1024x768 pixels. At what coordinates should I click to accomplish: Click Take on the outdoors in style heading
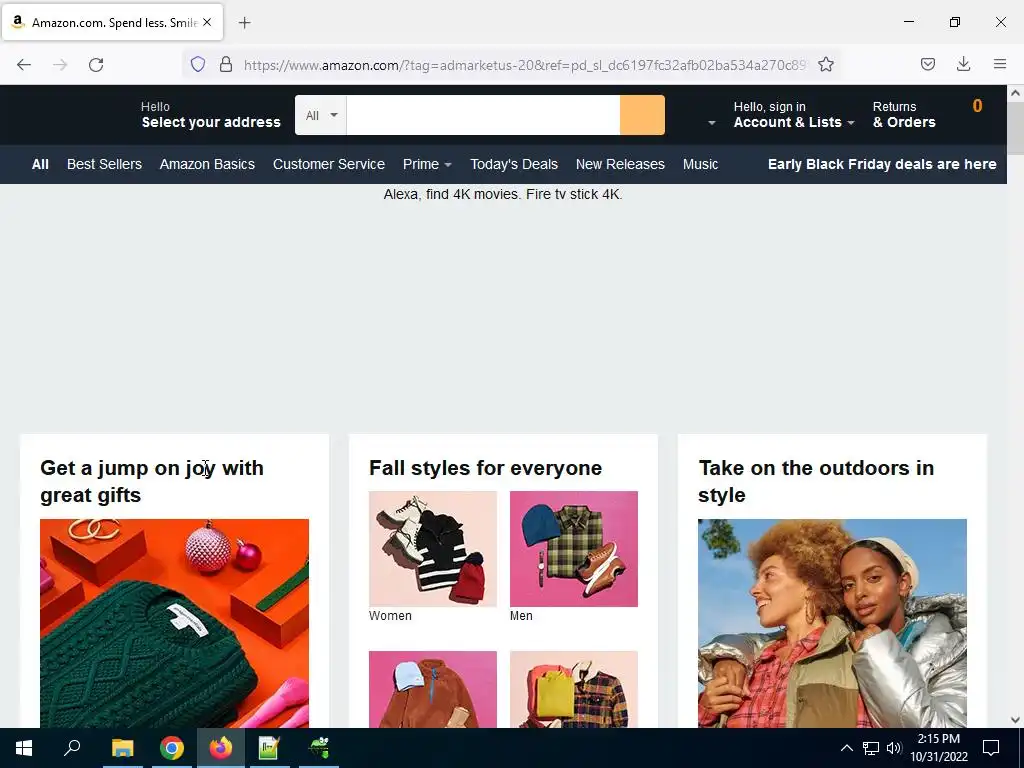(x=816, y=481)
